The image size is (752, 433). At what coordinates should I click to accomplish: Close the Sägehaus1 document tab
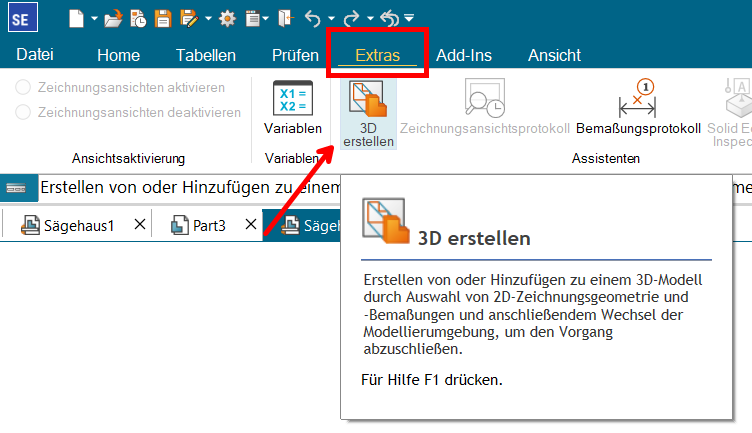[140, 224]
